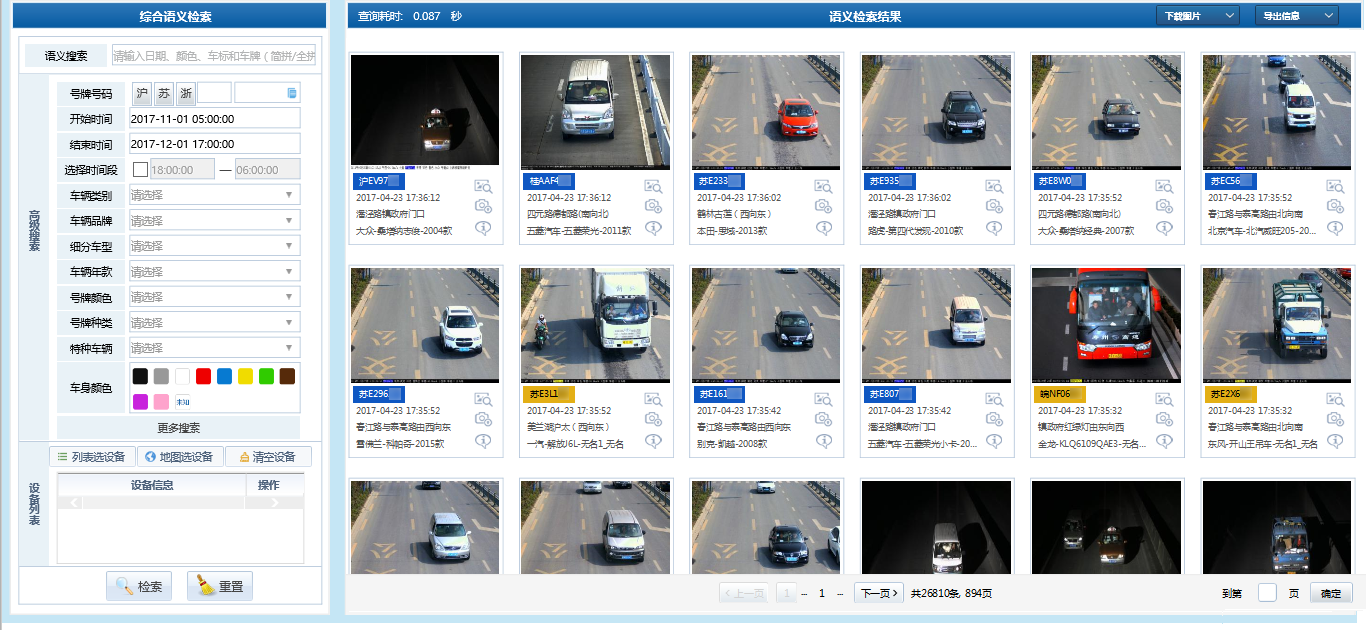Click image-search icon on 苏EC56 card
The height and width of the screenshot is (630, 1366).
(1335, 186)
